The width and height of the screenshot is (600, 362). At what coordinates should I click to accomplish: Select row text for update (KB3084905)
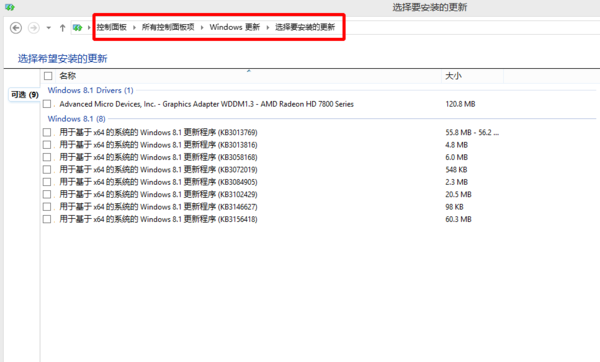(x=158, y=182)
